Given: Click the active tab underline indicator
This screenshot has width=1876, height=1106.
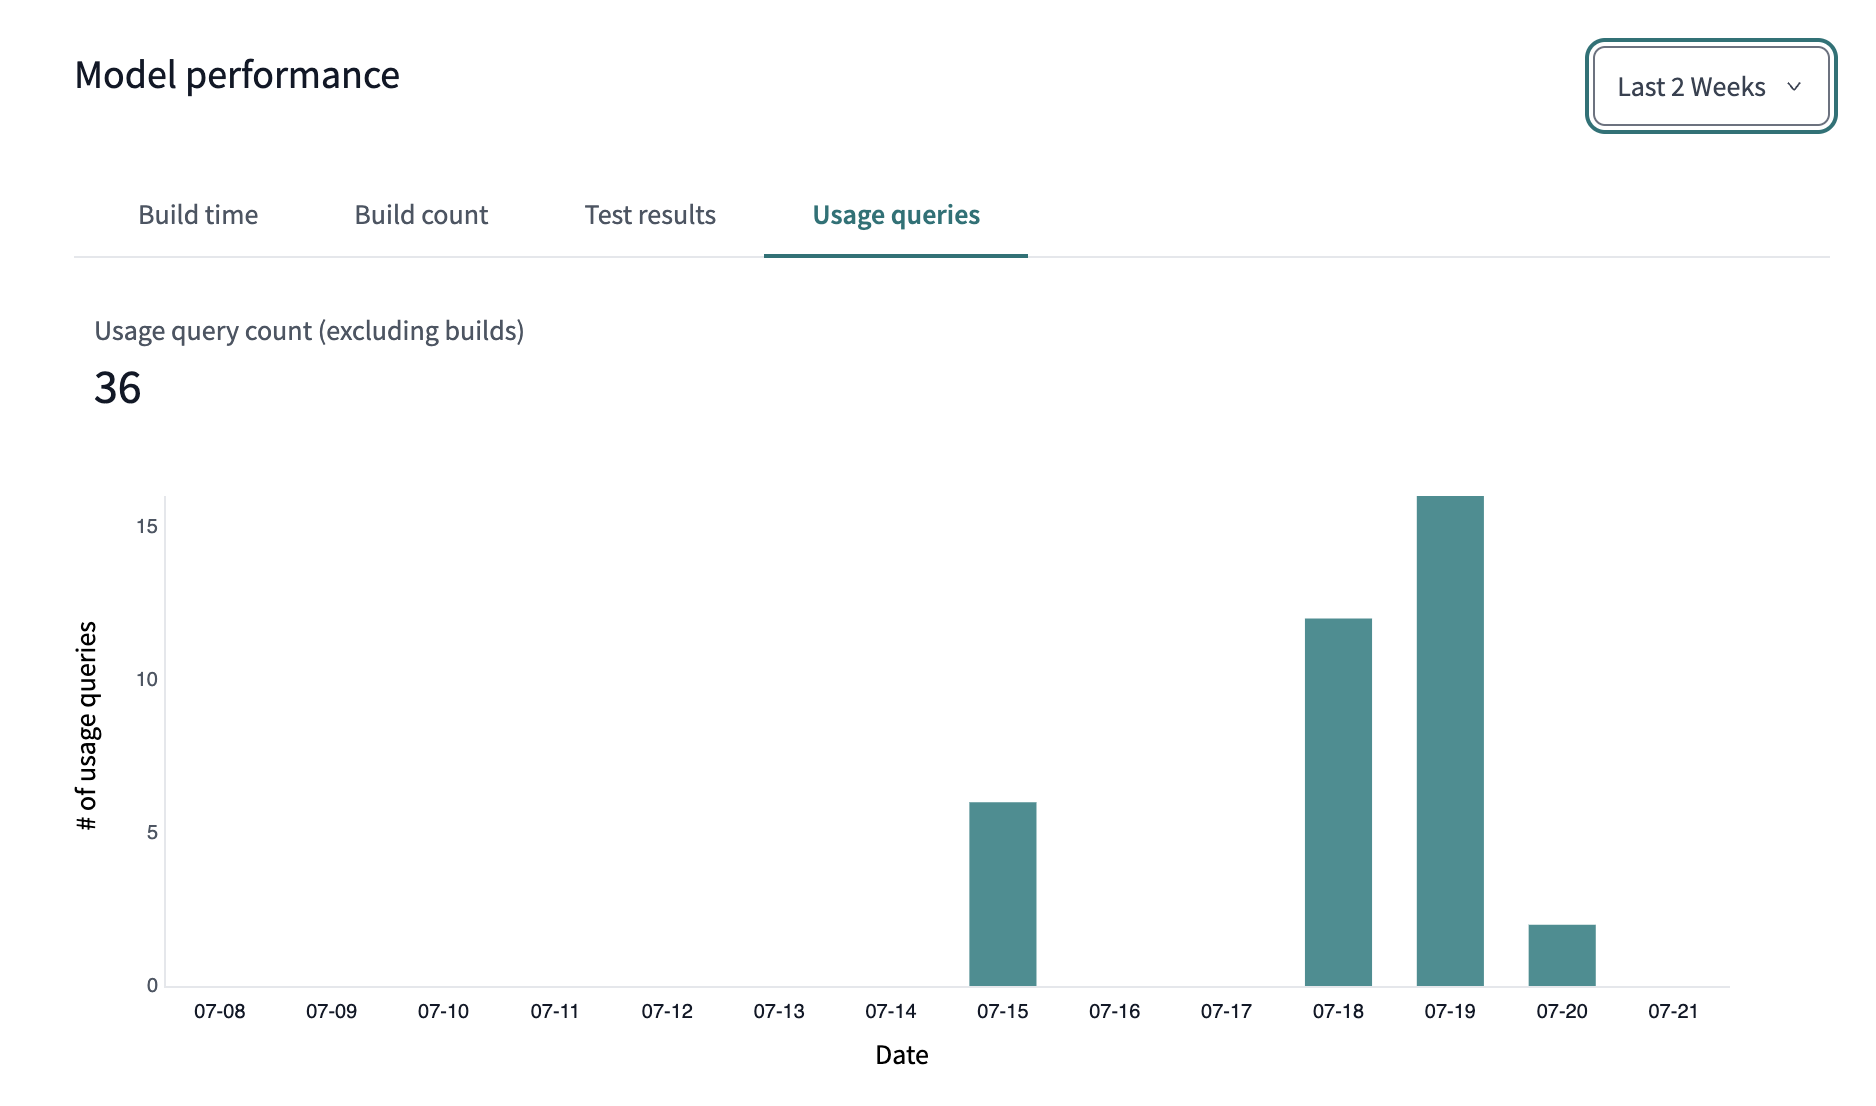Looking at the screenshot, I should [x=895, y=257].
